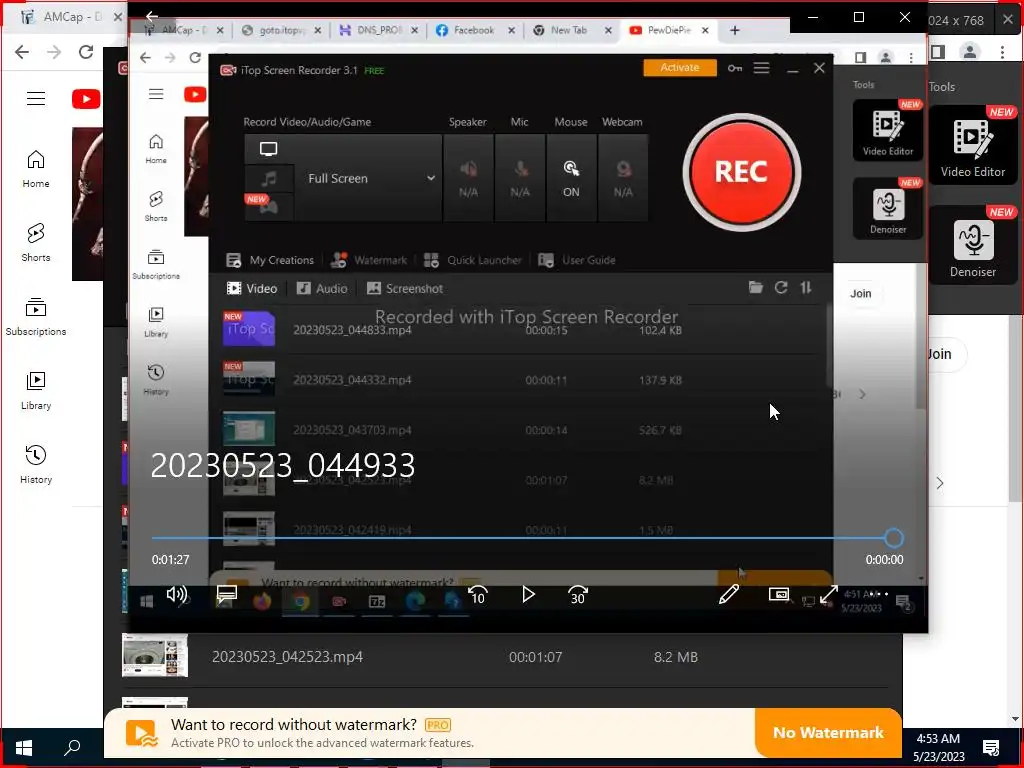The image size is (1024, 768).
Task: Click the seek bar thumb at the end
Action: coord(893,538)
